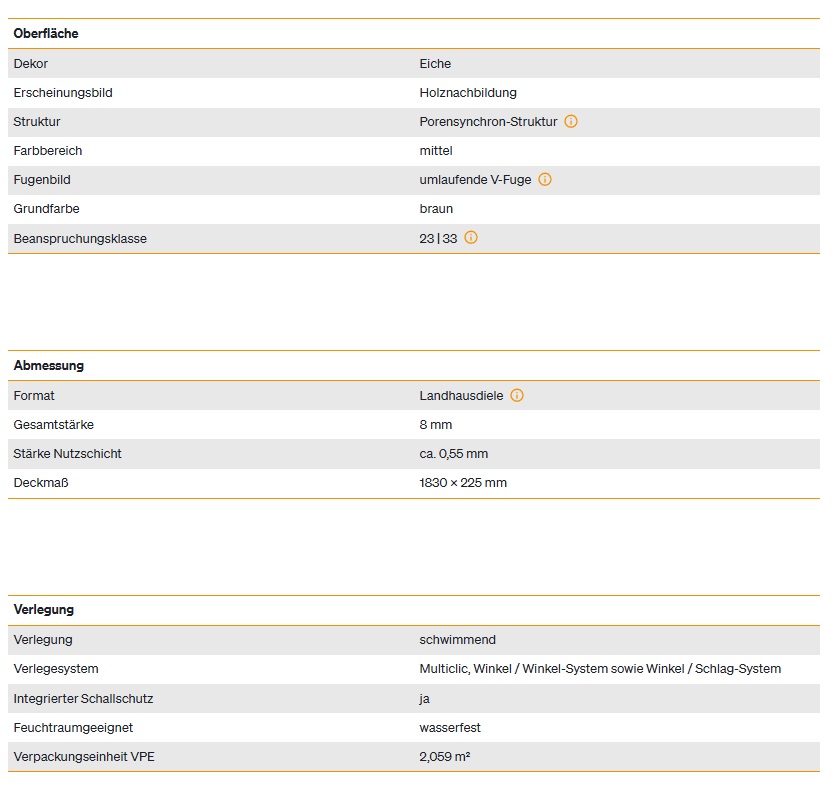Viewport: 839px width, 789px height.
Task: Select the 'Landhausdiele' value text
Action: [x=461, y=395]
